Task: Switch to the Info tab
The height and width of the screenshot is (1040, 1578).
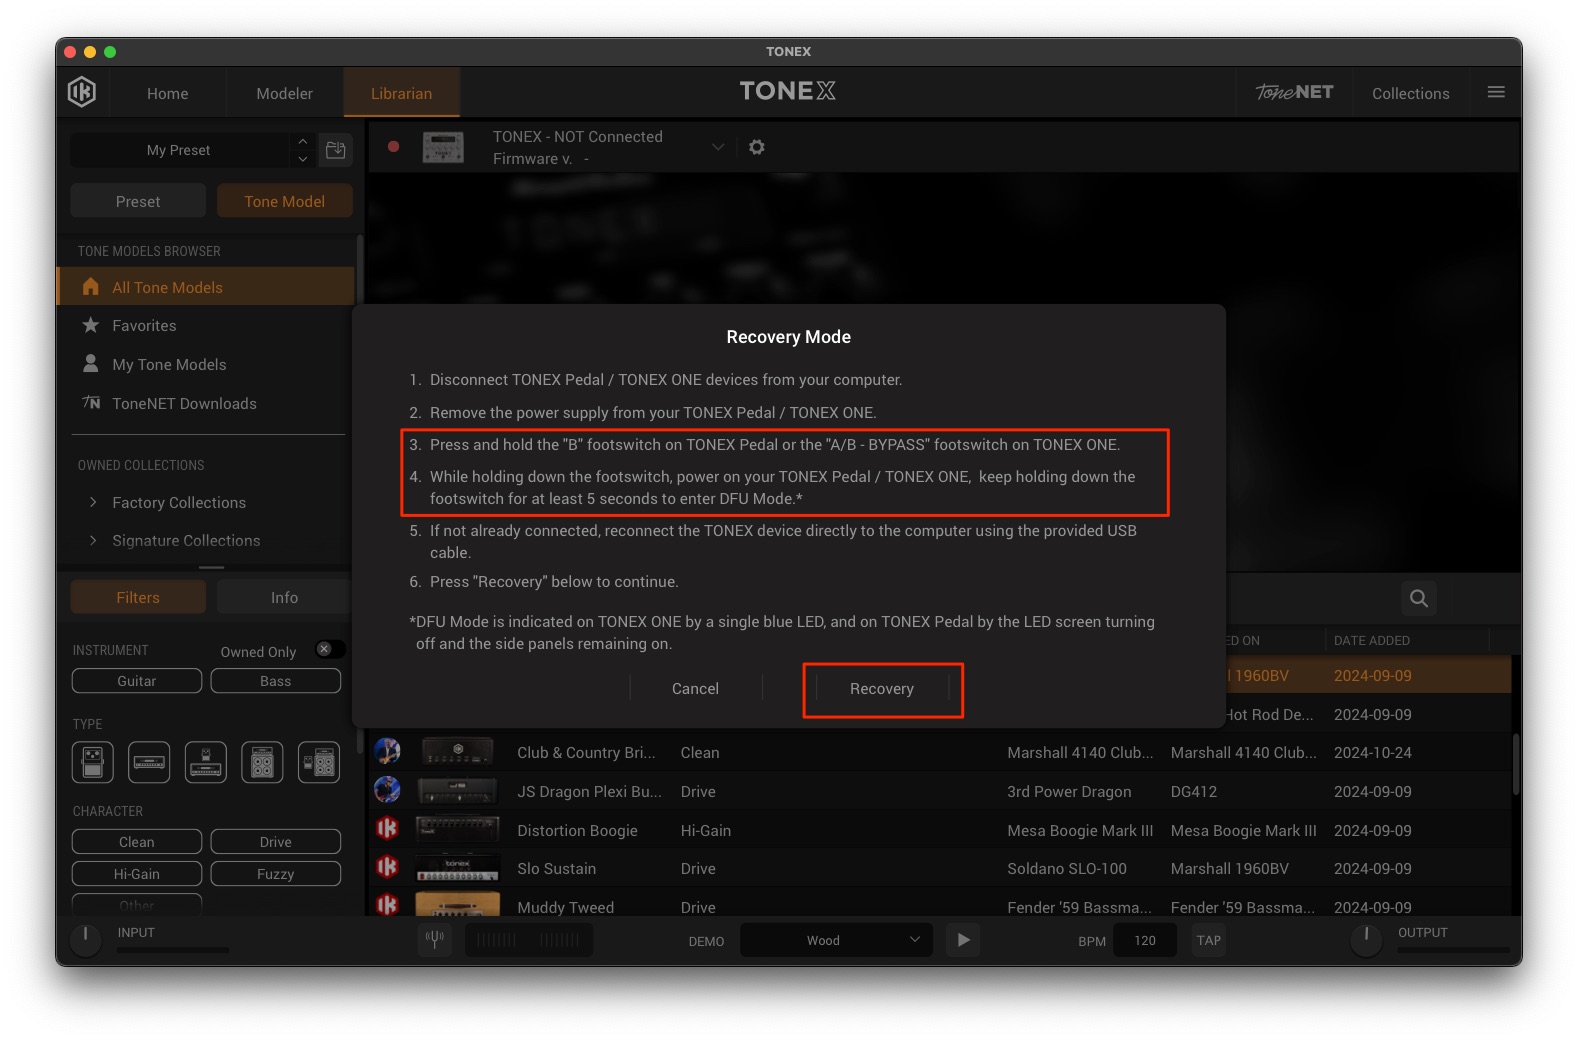Action: 284,597
